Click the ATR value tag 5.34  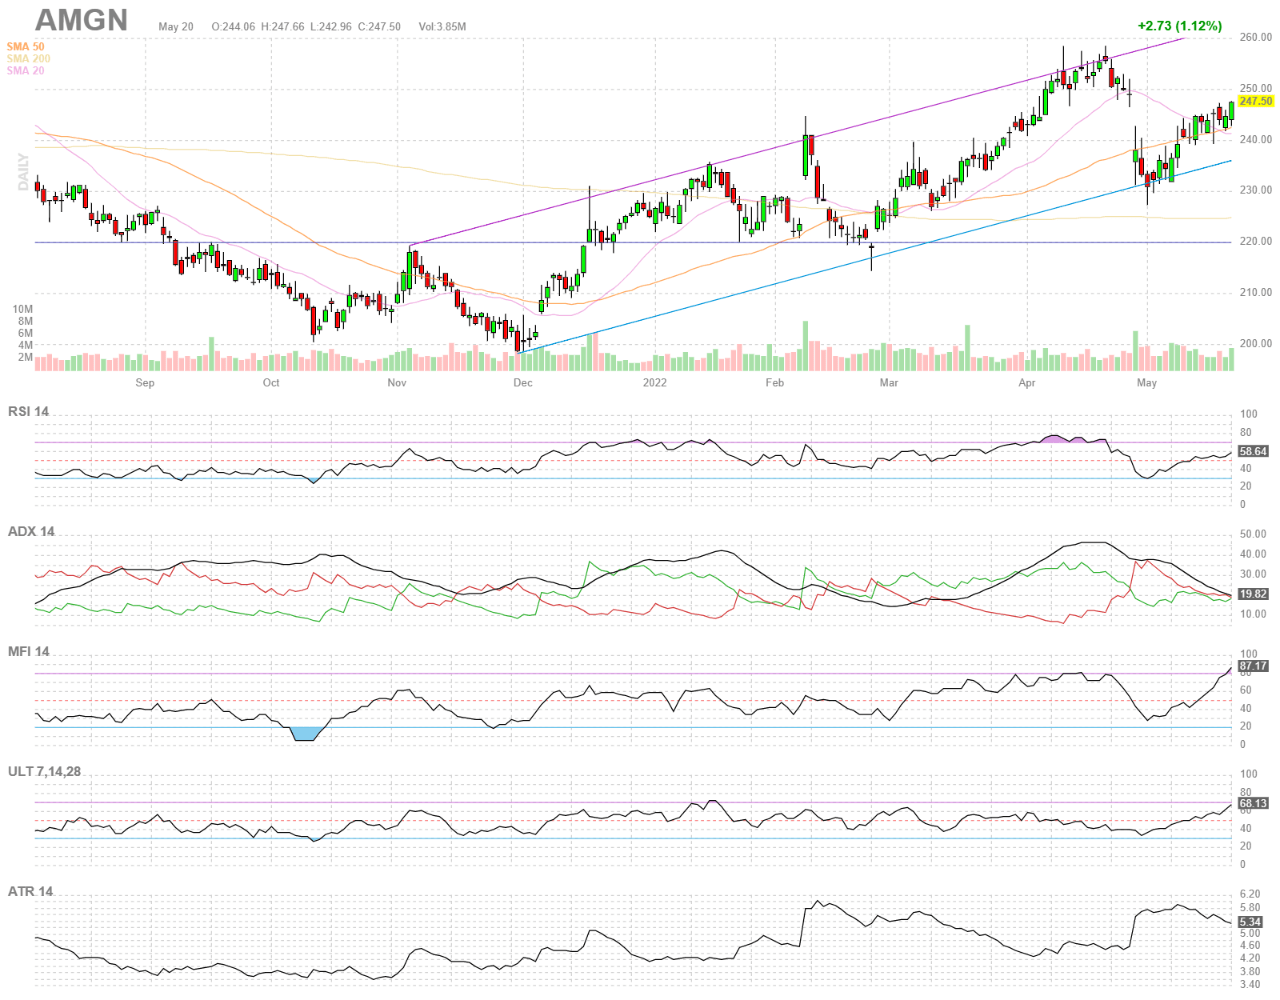coord(1250,922)
